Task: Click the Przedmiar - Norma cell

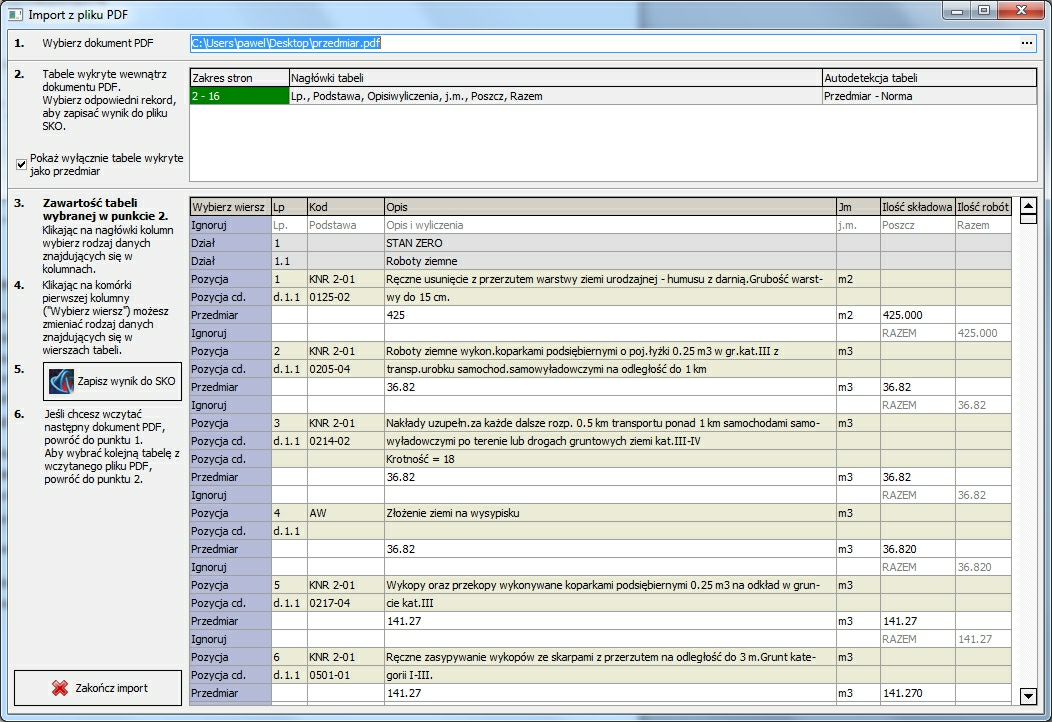Action: coord(929,96)
